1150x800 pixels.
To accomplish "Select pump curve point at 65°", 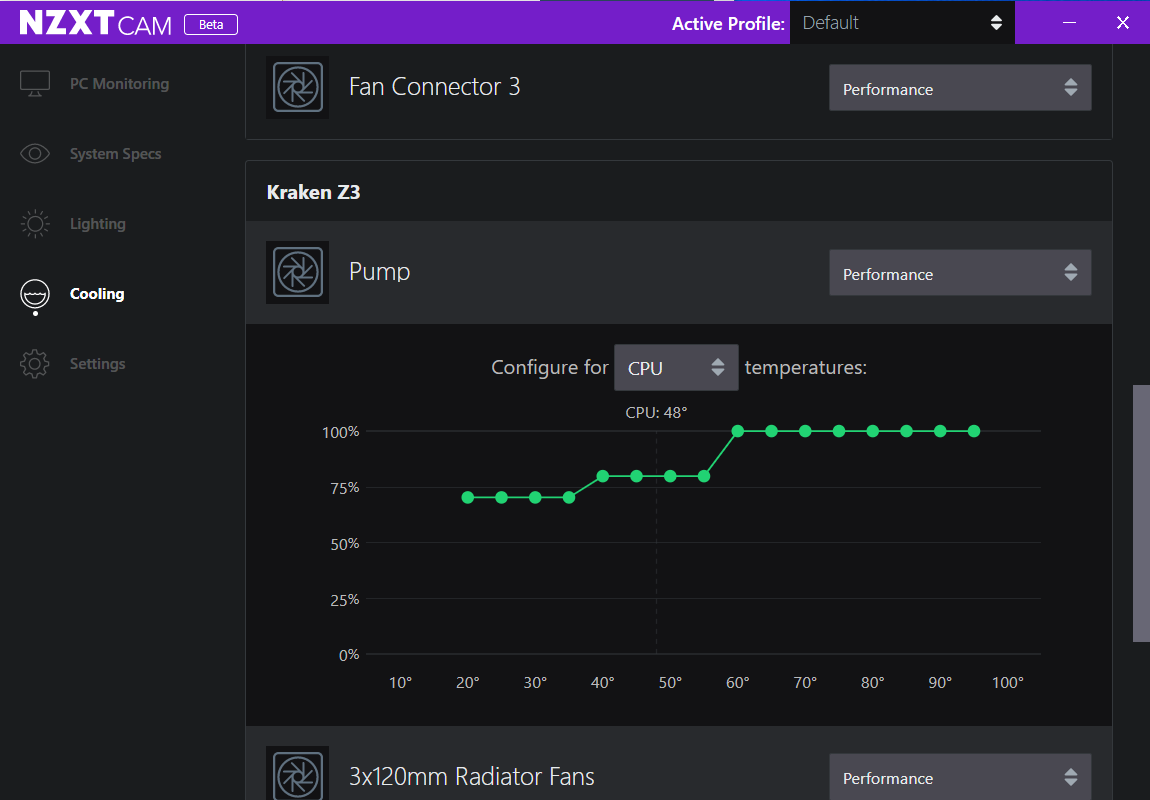I will 772,431.
